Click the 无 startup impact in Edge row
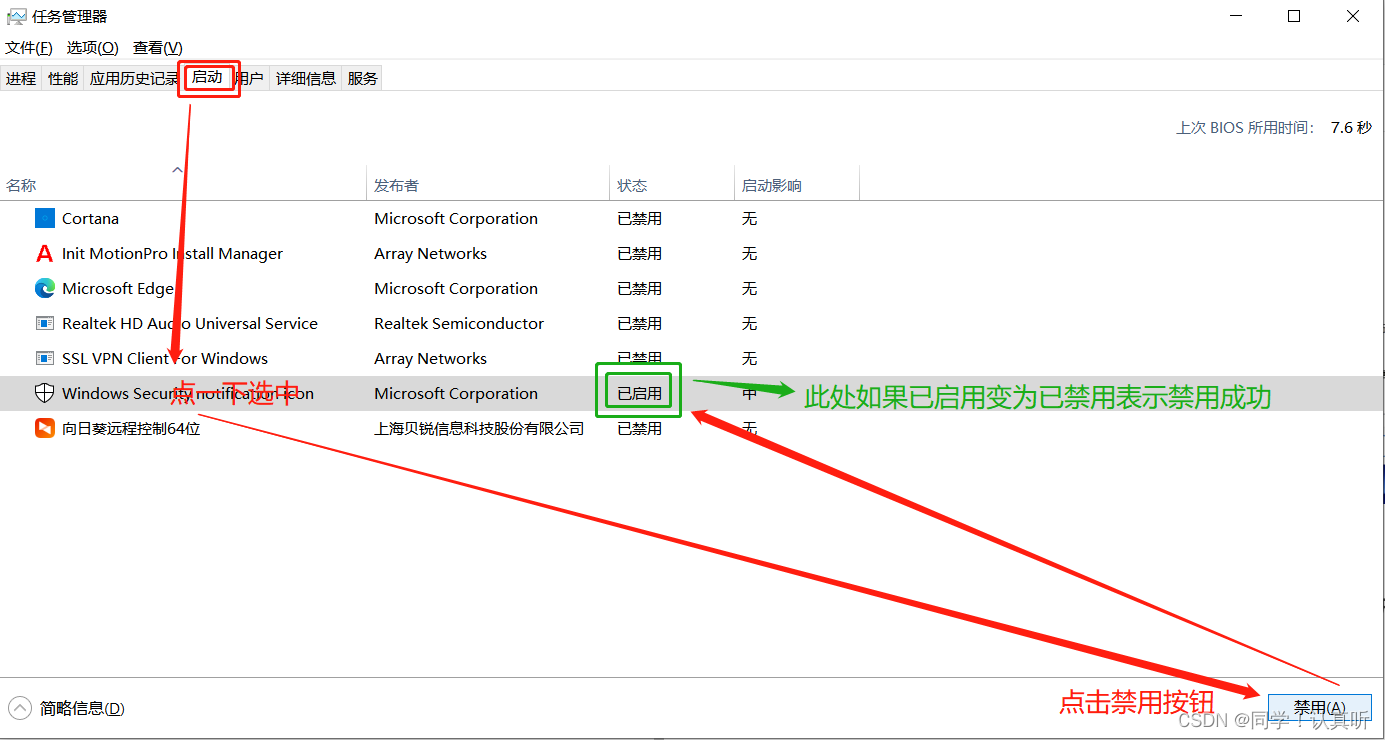Viewport: 1385px width, 740px height. pos(749,288)
